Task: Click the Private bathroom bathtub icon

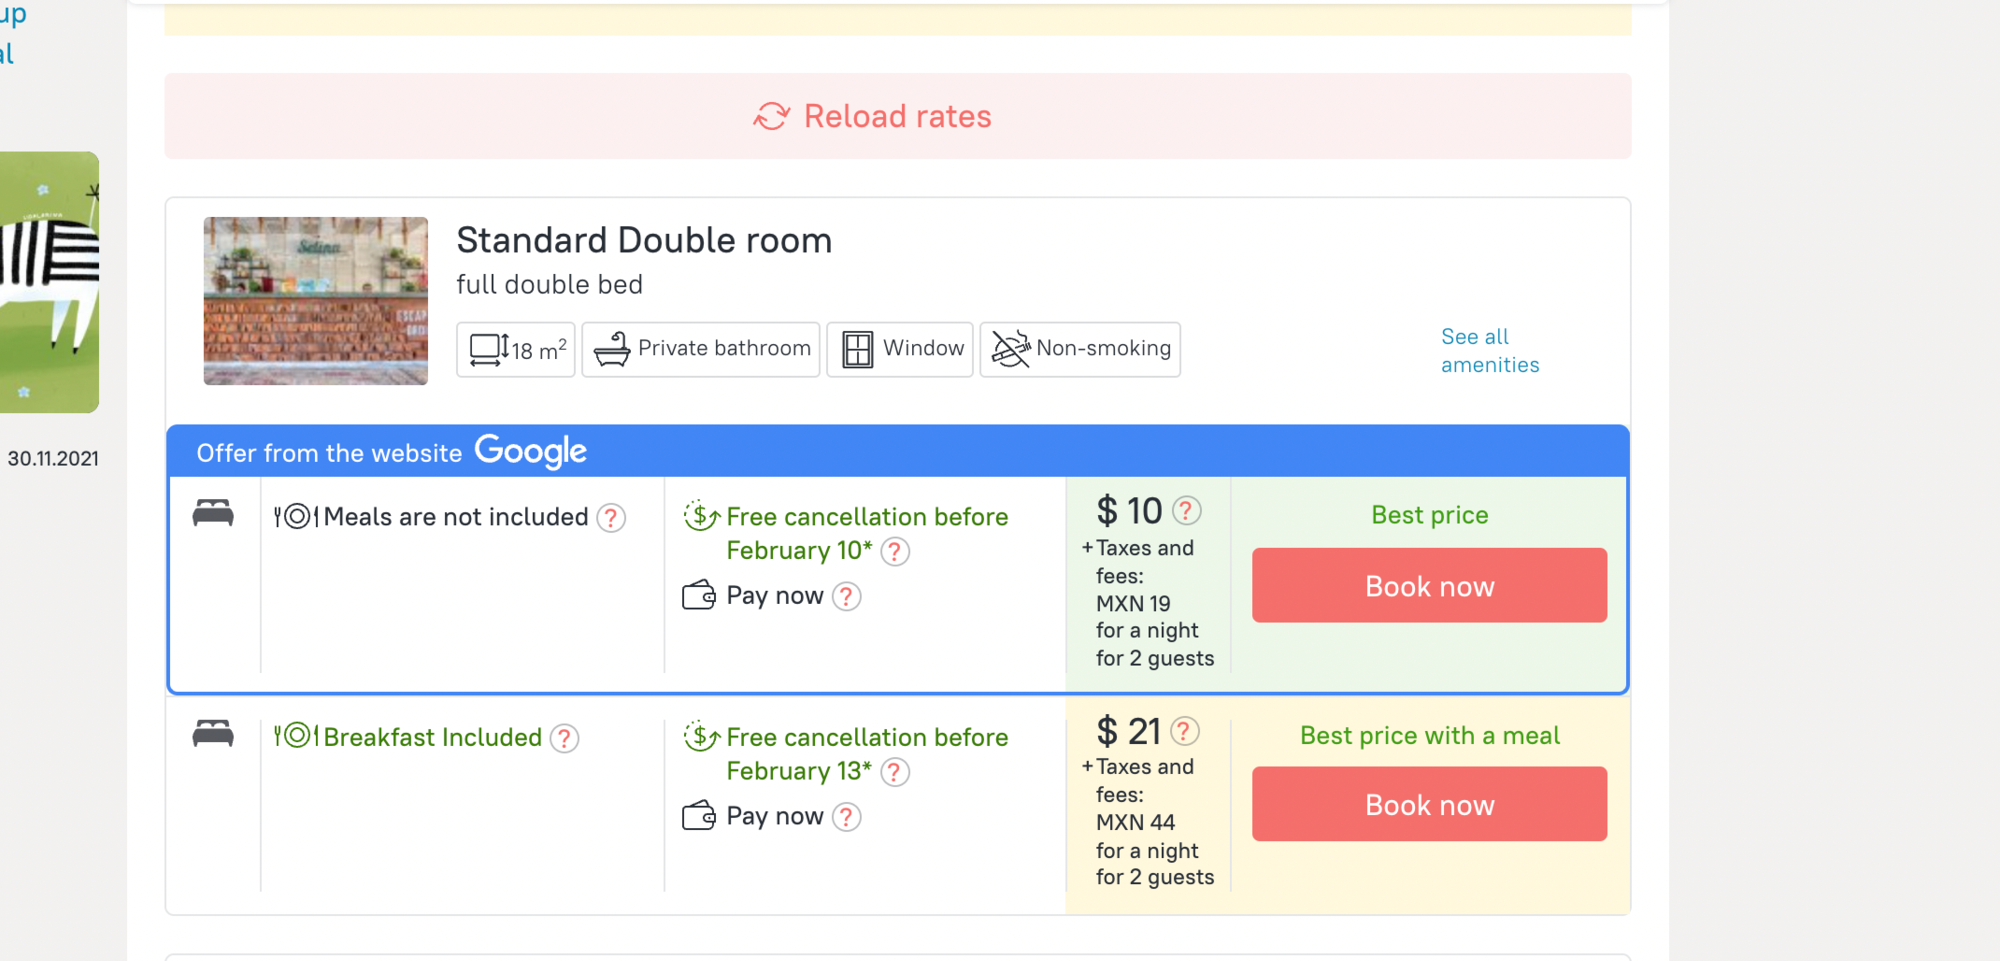Action: pos(612,349)
